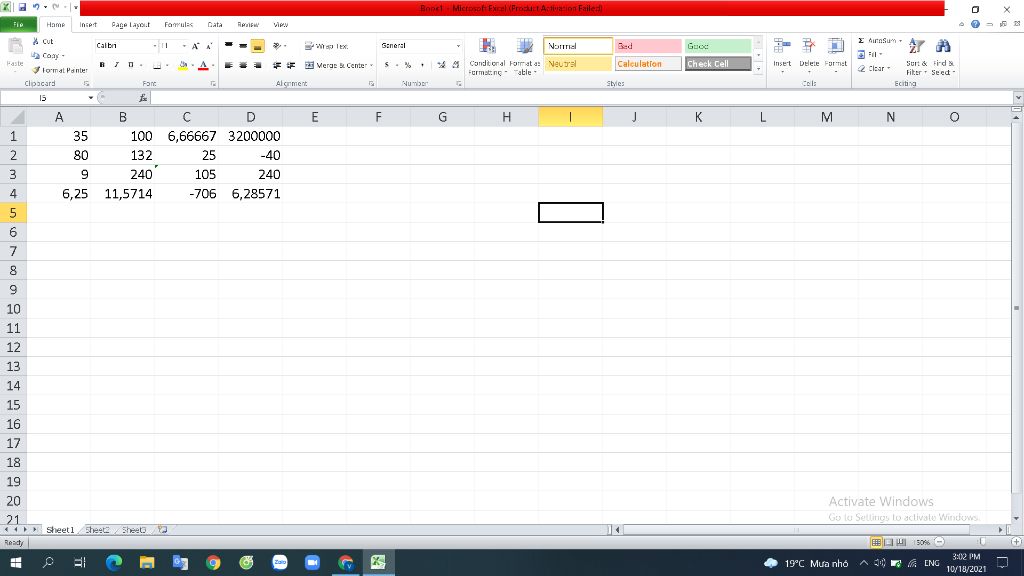Switch to Page Layout view in status bar
The height and width of the screenshot is (576, 1024).
coord(889,542)
